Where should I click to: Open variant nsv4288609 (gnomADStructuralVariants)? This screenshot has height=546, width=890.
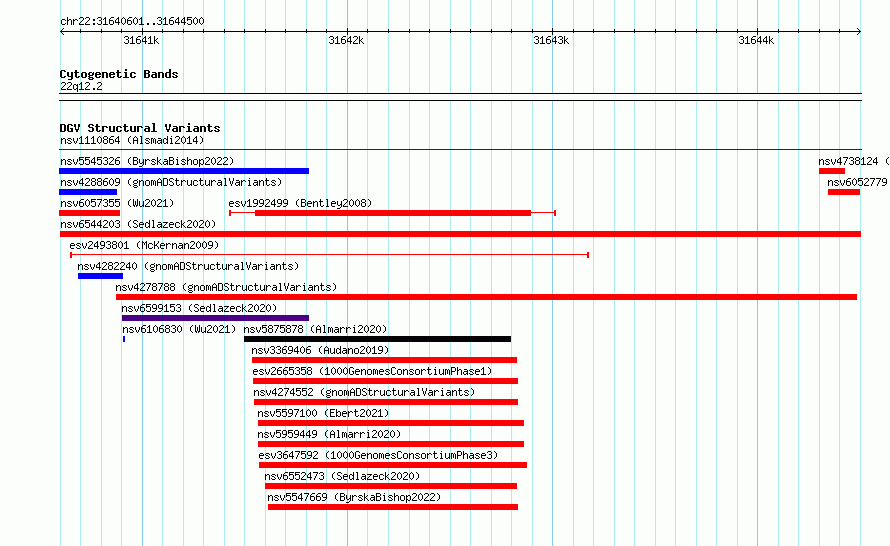pos(171,182)
